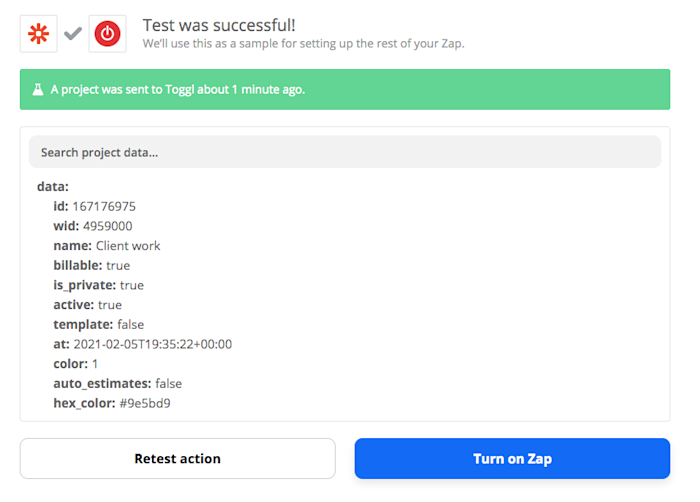Select the data: root entry

point(52,186)
